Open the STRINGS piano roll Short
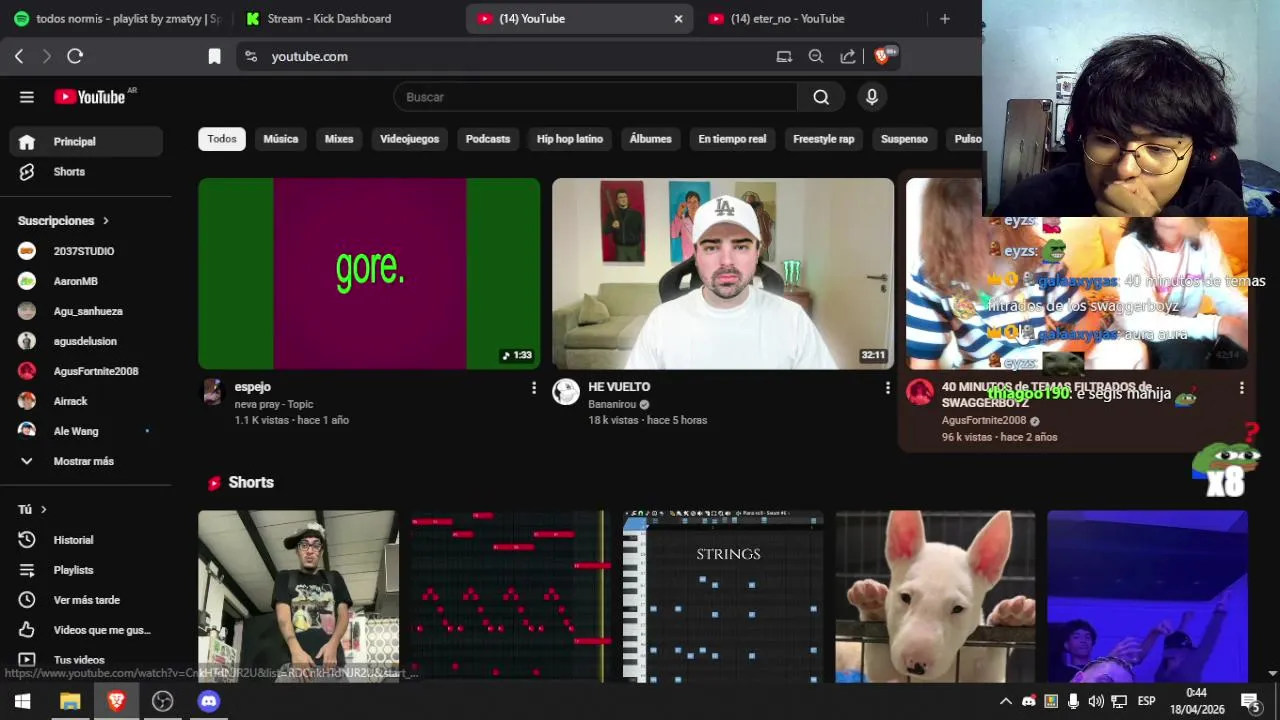1280x720 pixels. (723, 596)
